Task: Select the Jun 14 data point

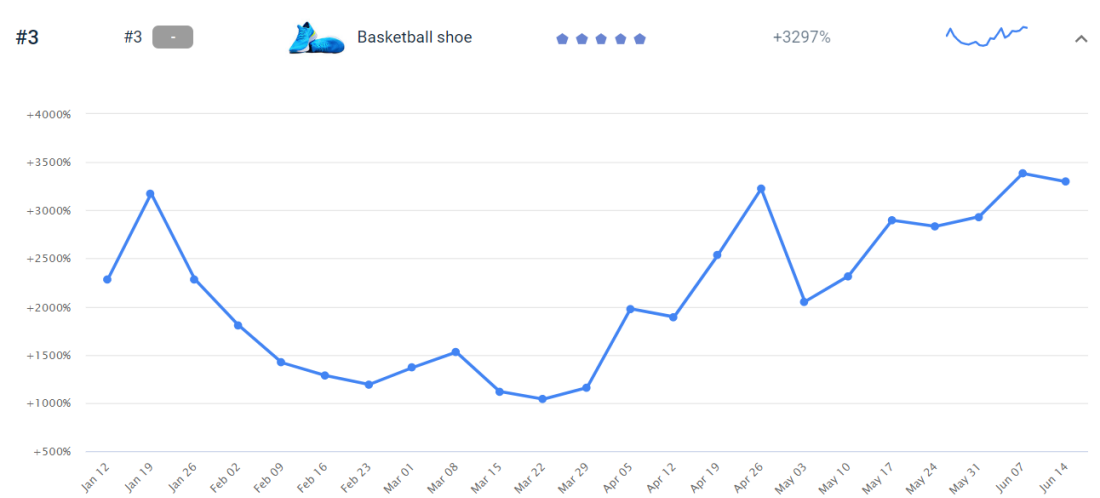Action: click(1066, 181)
